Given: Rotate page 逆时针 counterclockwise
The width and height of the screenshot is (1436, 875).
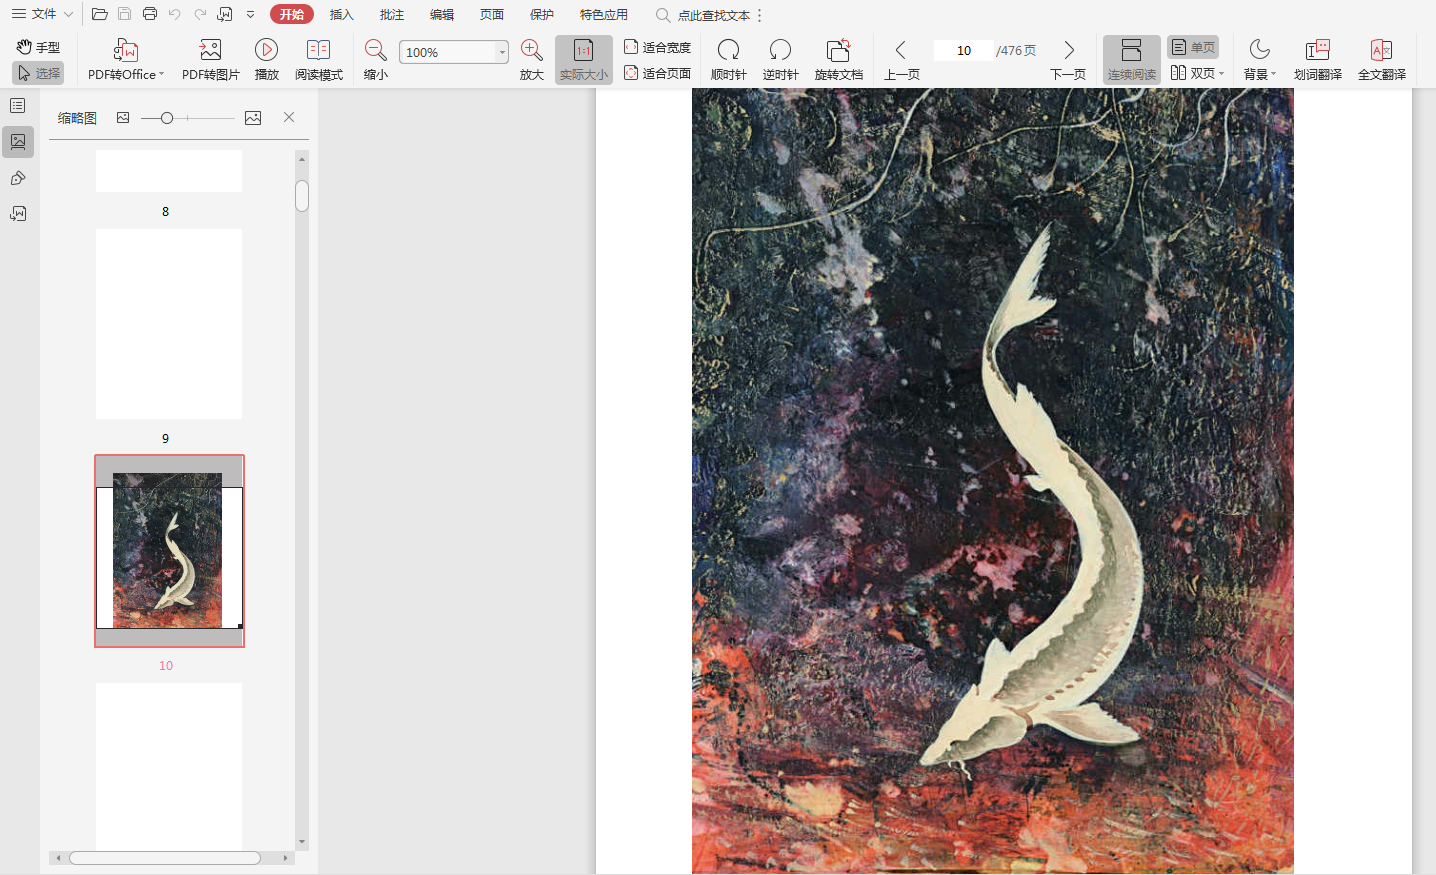Looking at the screenshot, I should click(781, 60).
